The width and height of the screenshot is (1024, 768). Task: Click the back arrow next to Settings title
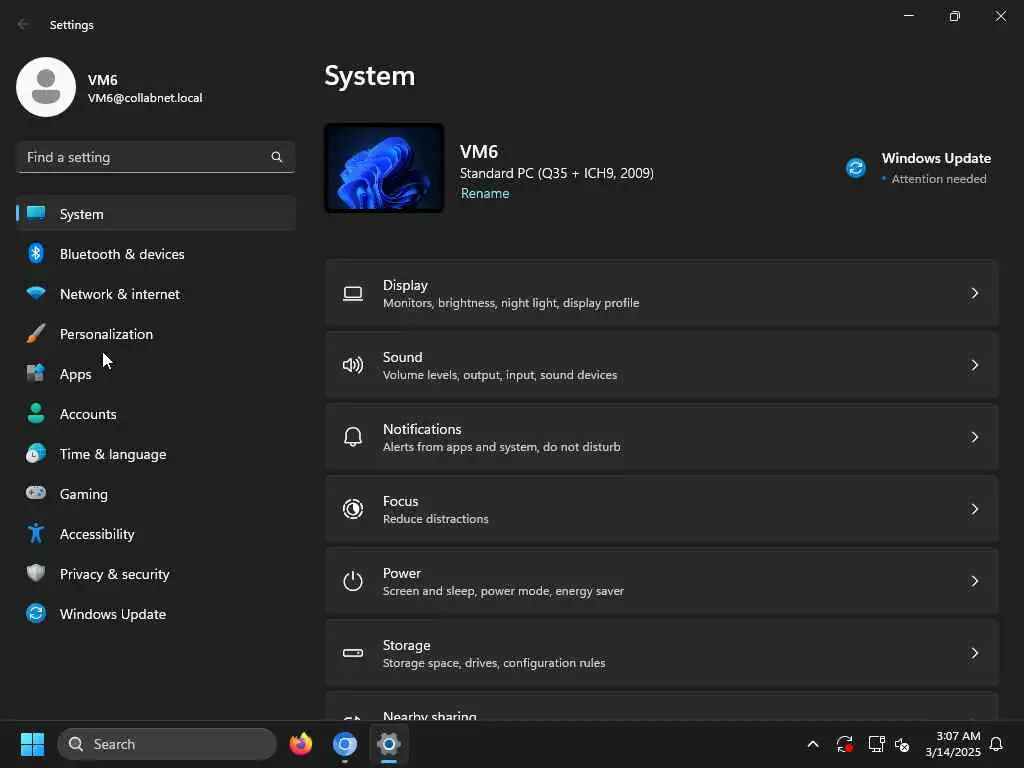tap(24, 24)
